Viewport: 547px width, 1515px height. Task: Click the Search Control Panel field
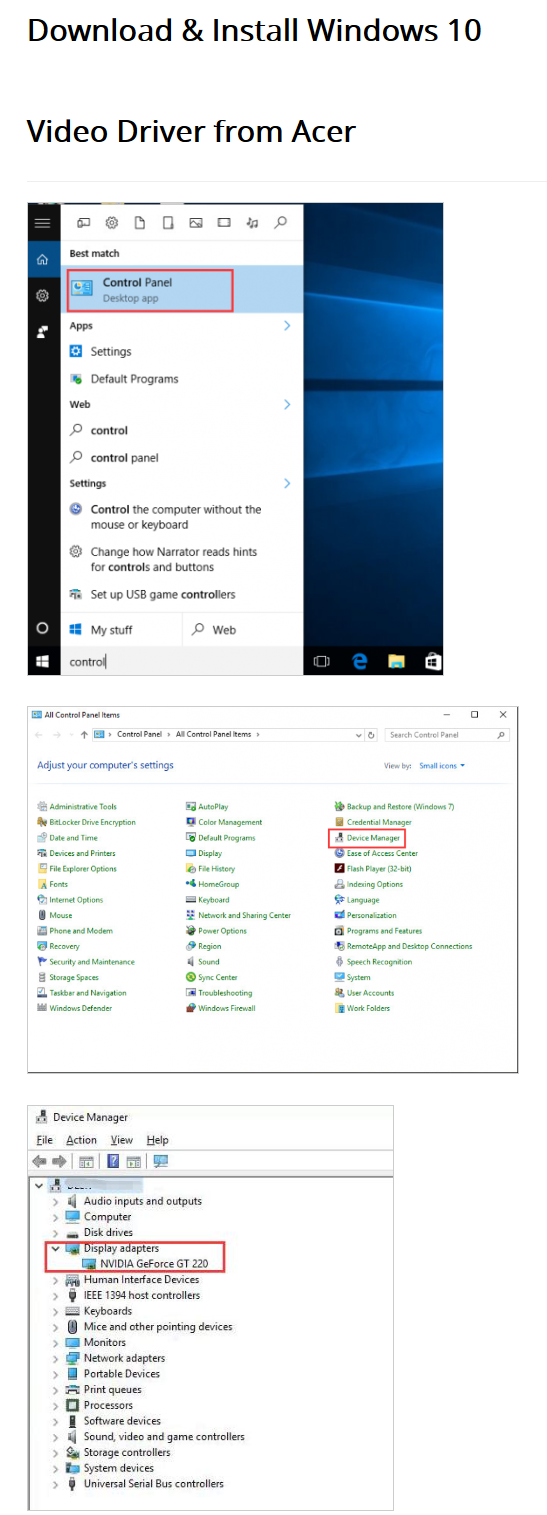click(447, 734)
